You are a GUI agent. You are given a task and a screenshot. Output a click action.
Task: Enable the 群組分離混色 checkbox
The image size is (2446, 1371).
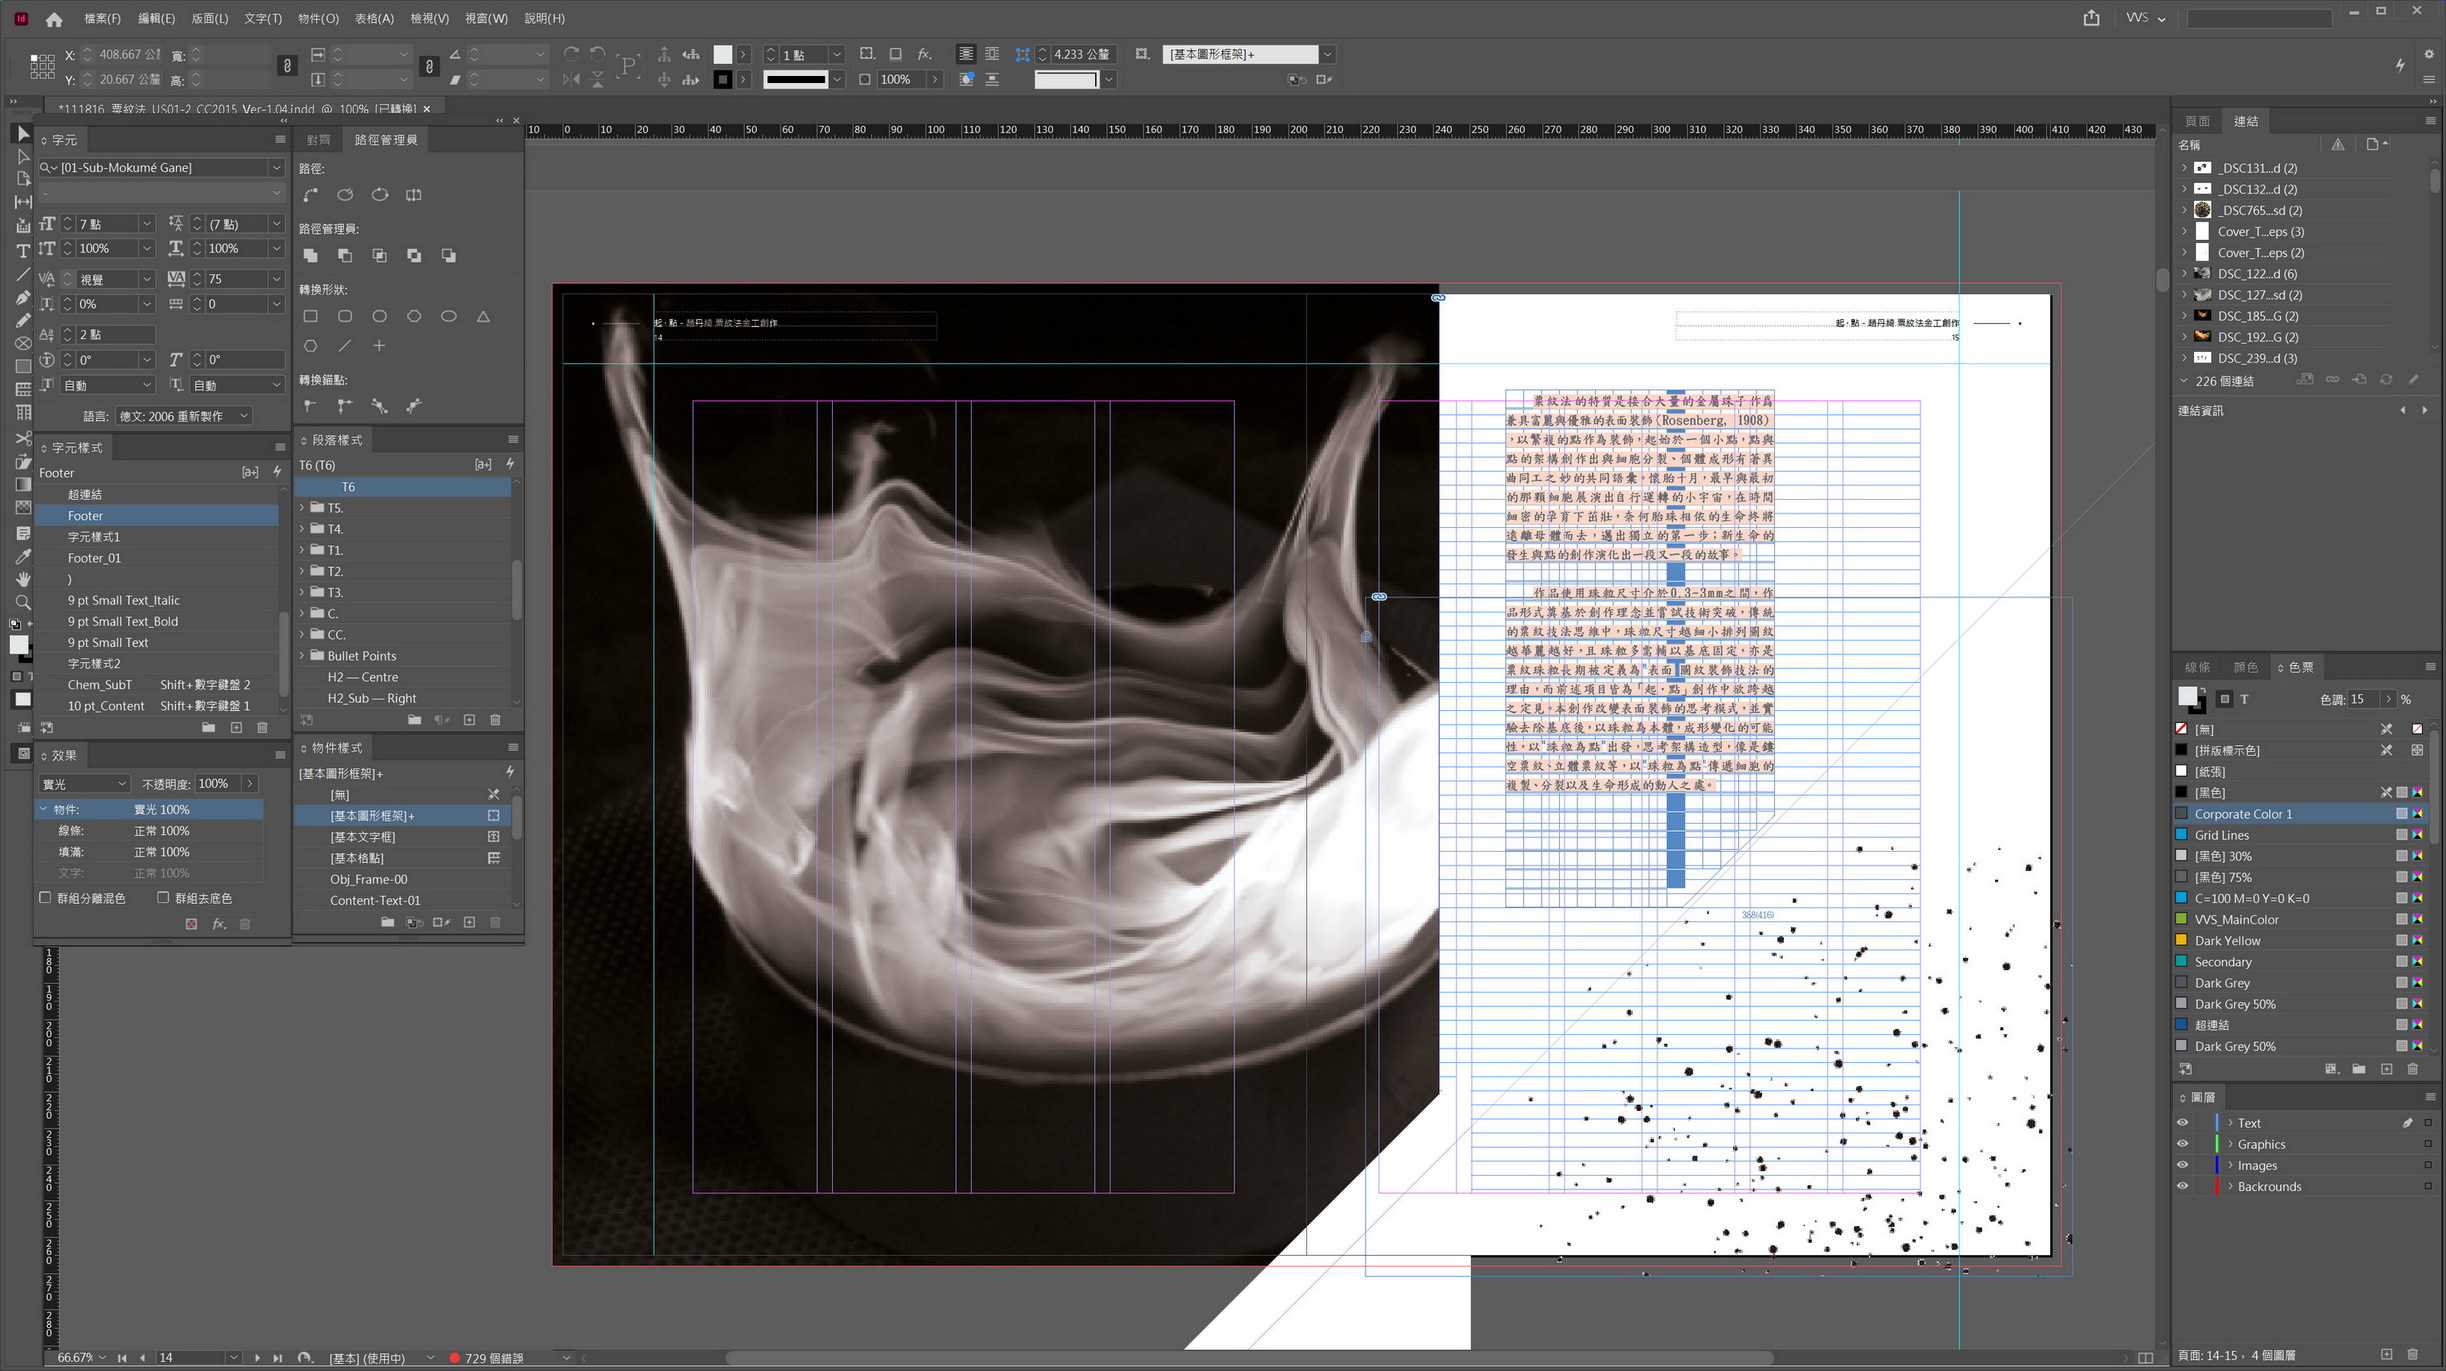(x=46, y=898)
